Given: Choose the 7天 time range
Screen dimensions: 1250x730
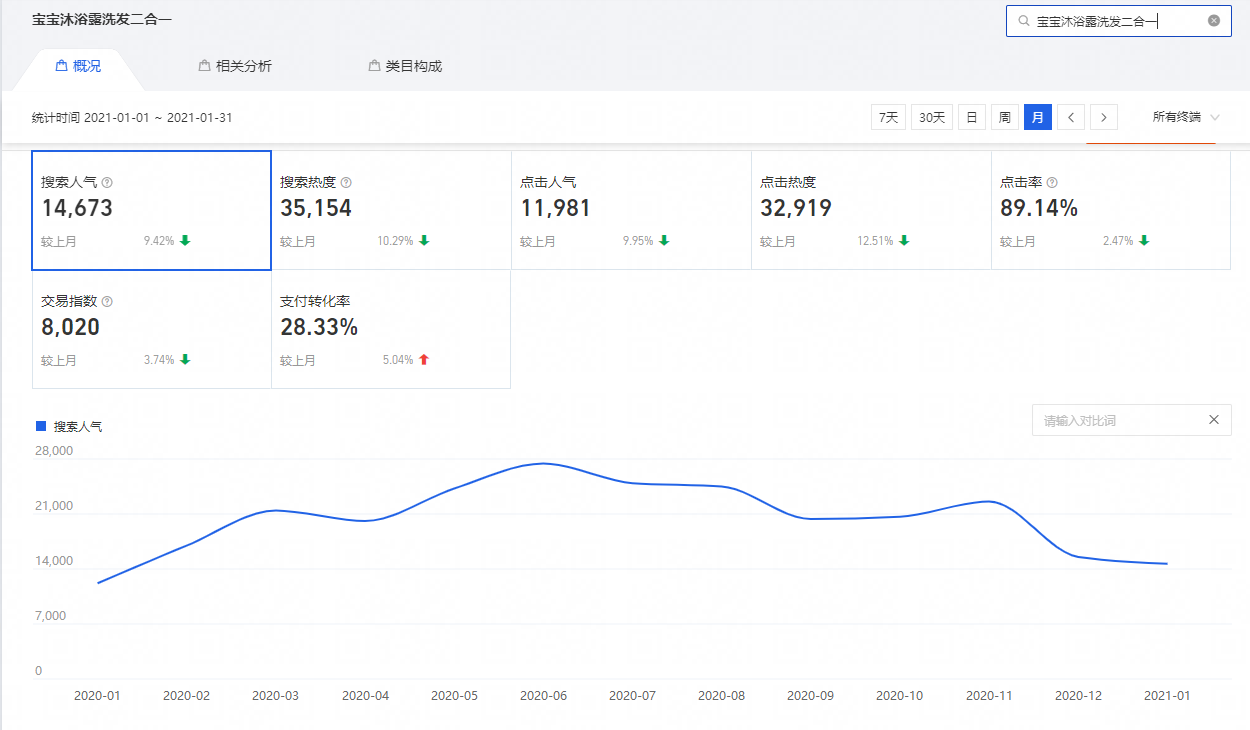Looking at the screenshot, I should pos(888,118).
